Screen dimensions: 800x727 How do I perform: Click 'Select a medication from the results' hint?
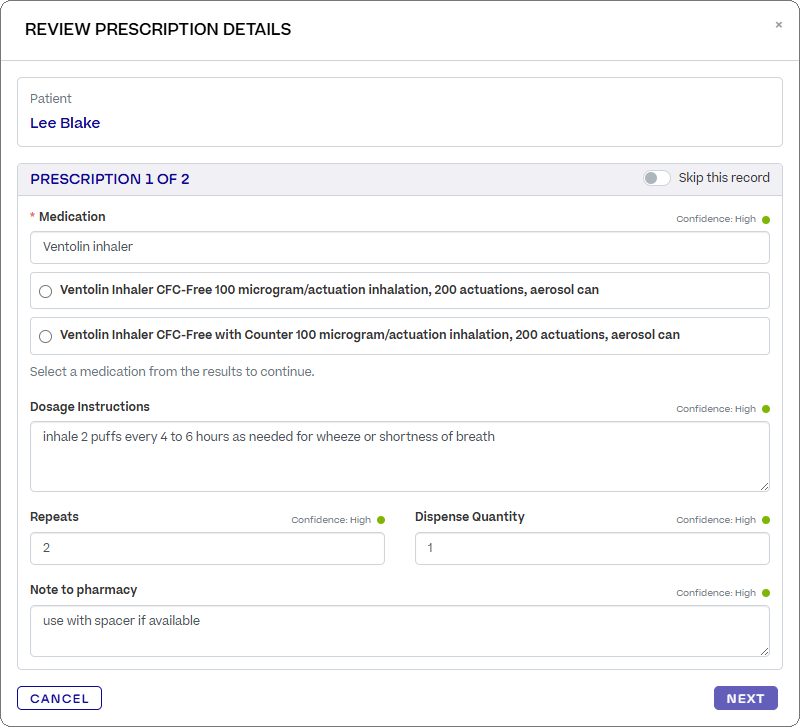tap(172, 372)
